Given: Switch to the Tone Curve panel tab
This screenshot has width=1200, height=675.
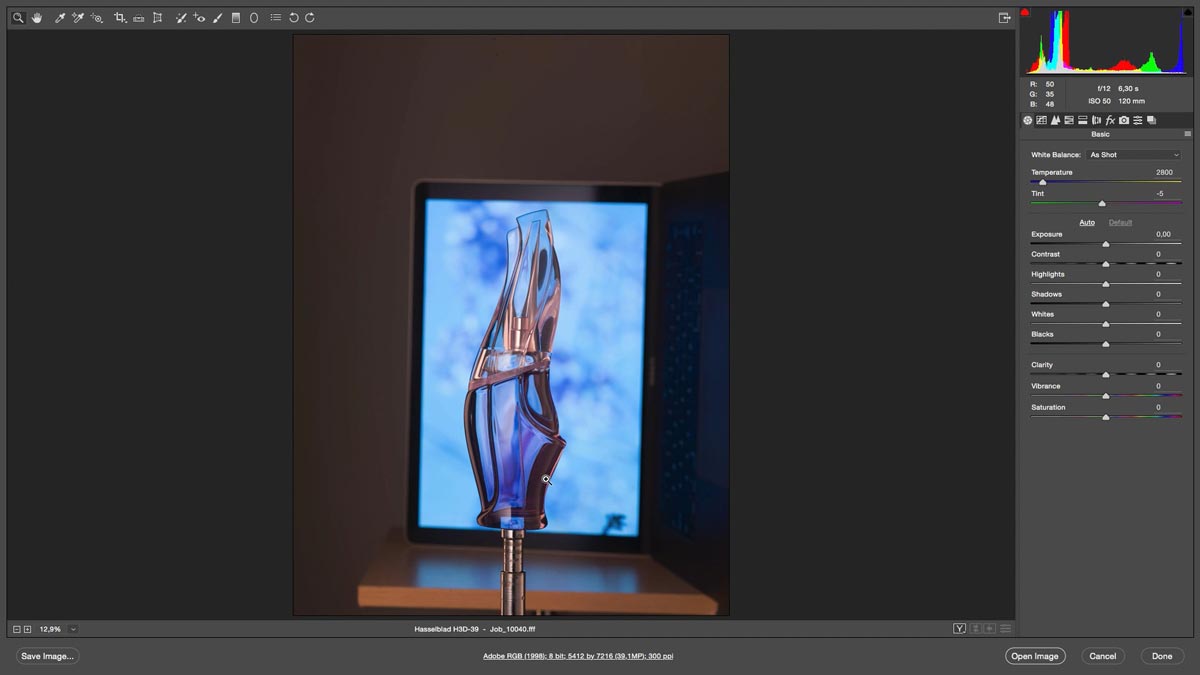Looking at the screenshot, I should pos(1041,120).
